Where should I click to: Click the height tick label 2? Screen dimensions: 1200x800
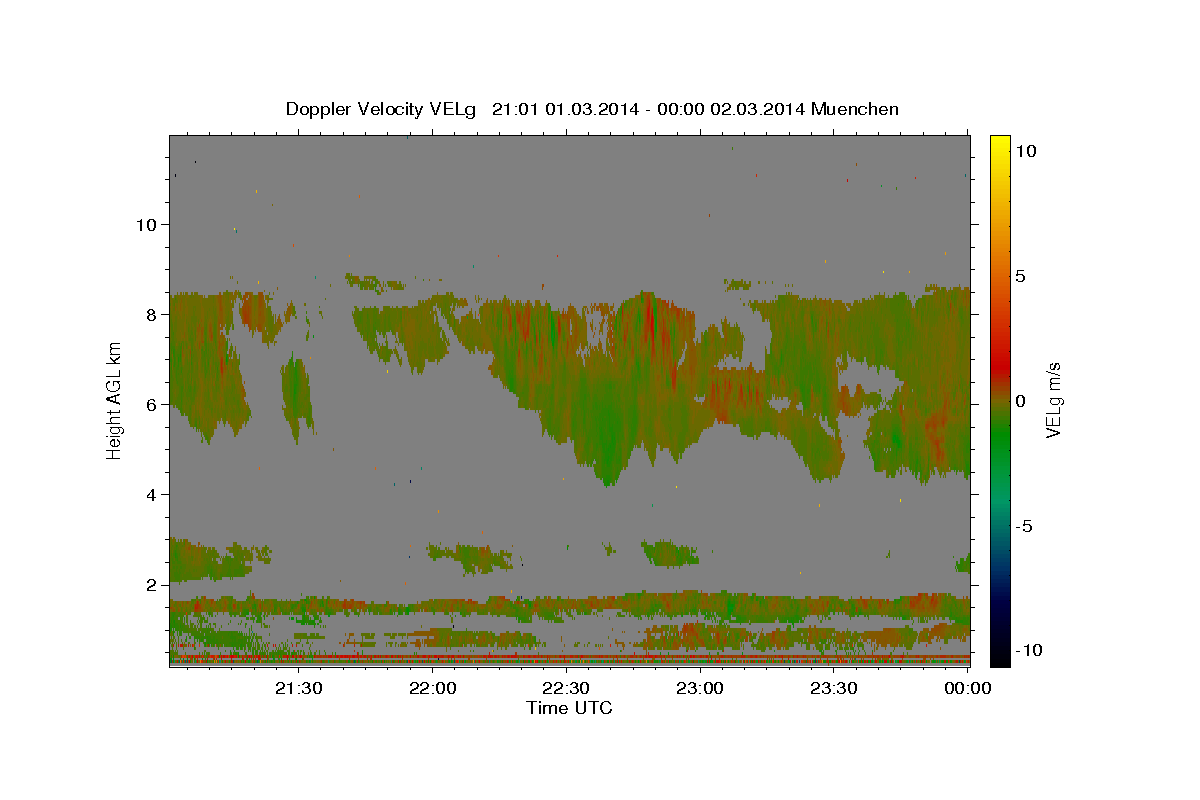tap(150, 585)
